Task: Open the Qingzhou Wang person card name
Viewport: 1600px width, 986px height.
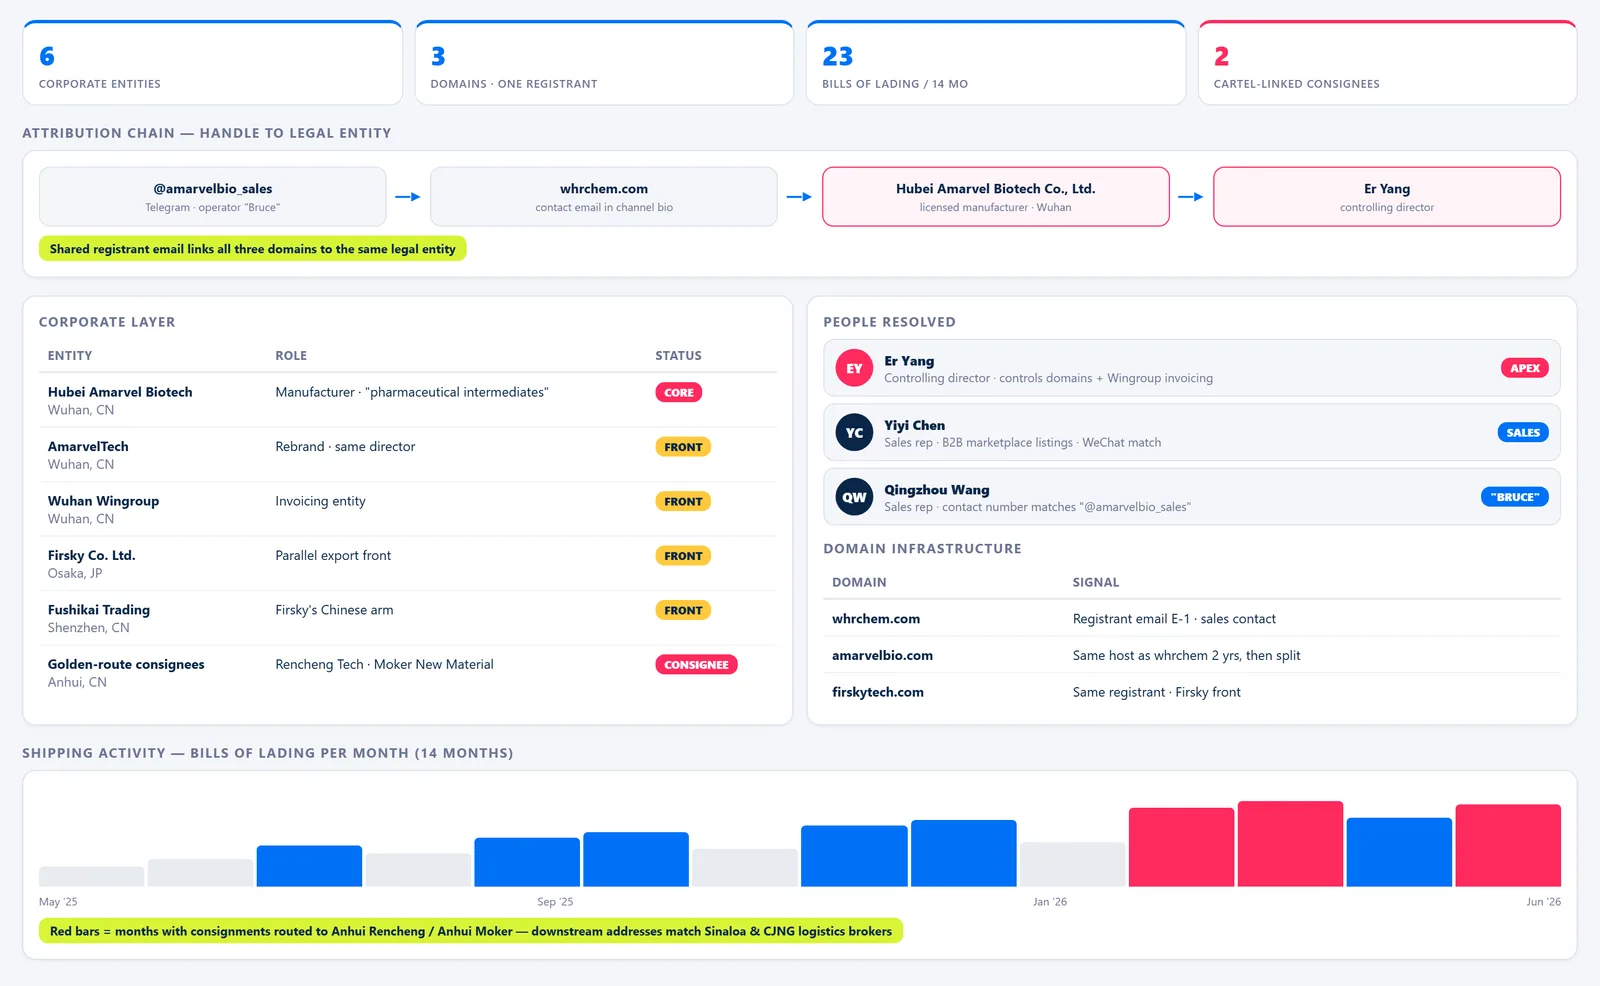Action: [936, 490]
